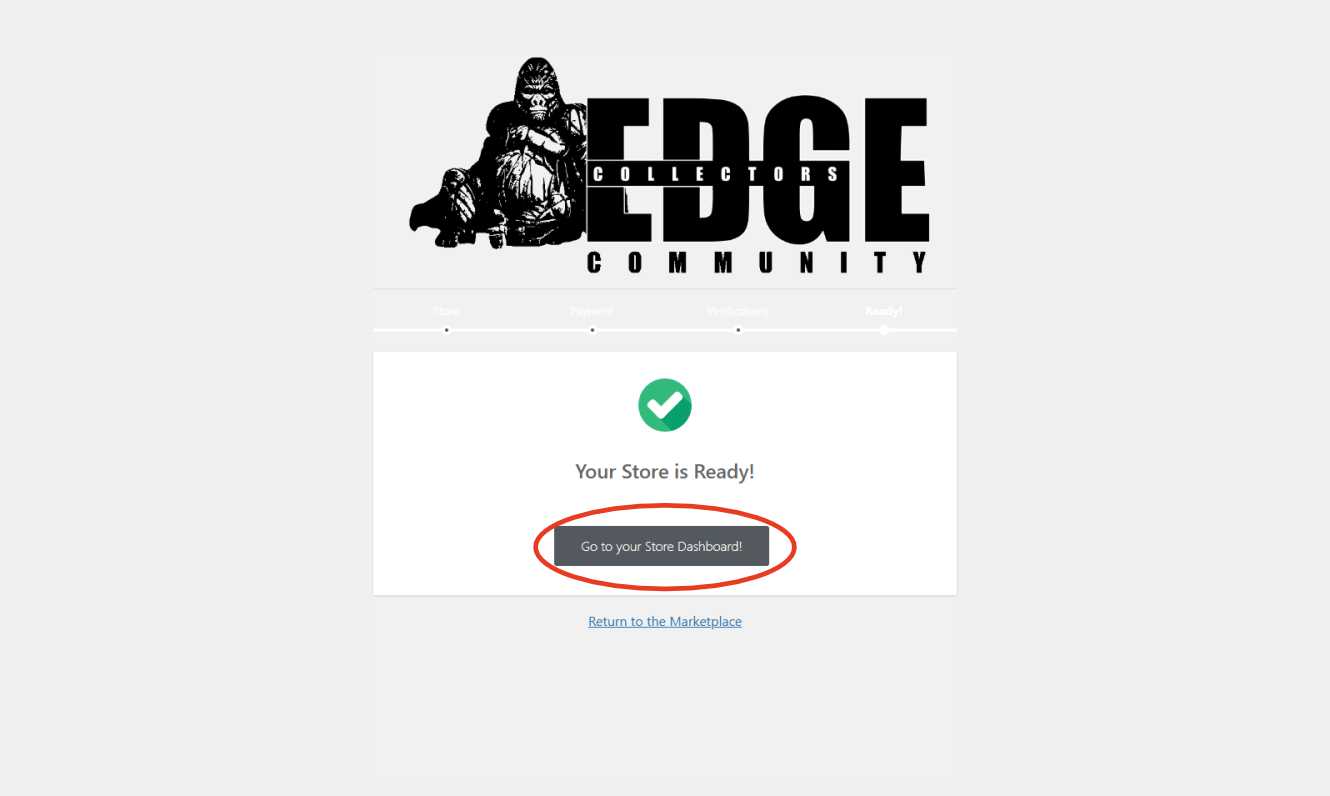Viewport: 1330px width, 796px height.
Task: Select the Store step dot
Action: coord(446,330)
